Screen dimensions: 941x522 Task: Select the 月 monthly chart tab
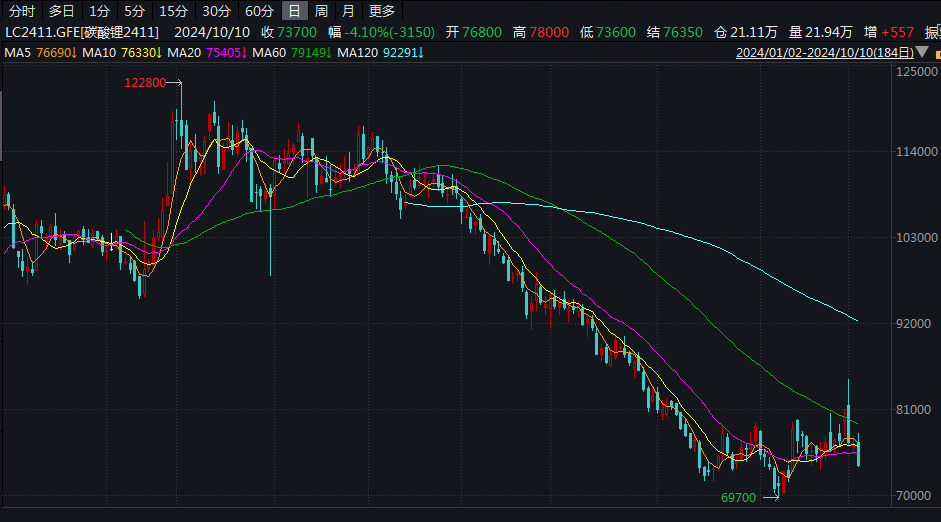click(347, 11)
